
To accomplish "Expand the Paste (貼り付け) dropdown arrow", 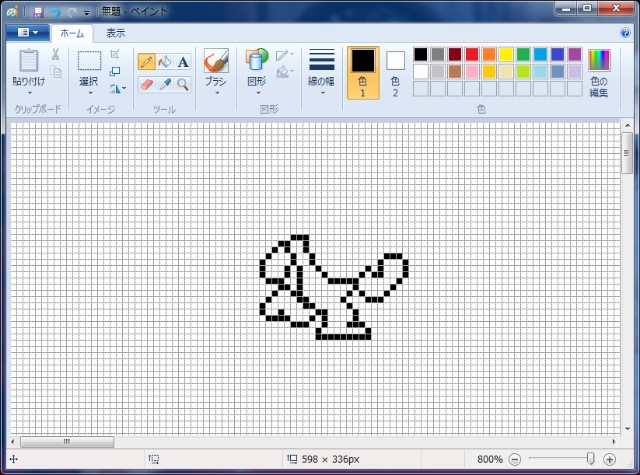I will click(x=29, y=93).
